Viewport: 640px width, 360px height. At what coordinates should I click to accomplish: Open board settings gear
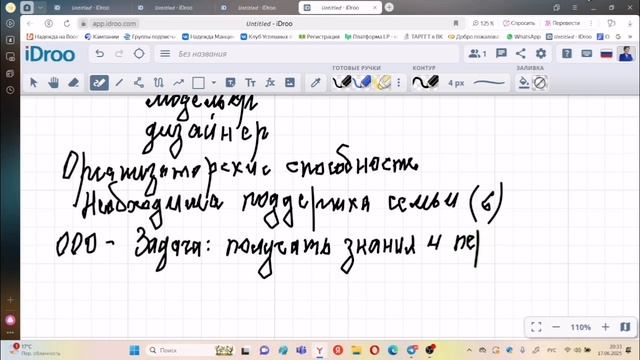pos(541,53)
